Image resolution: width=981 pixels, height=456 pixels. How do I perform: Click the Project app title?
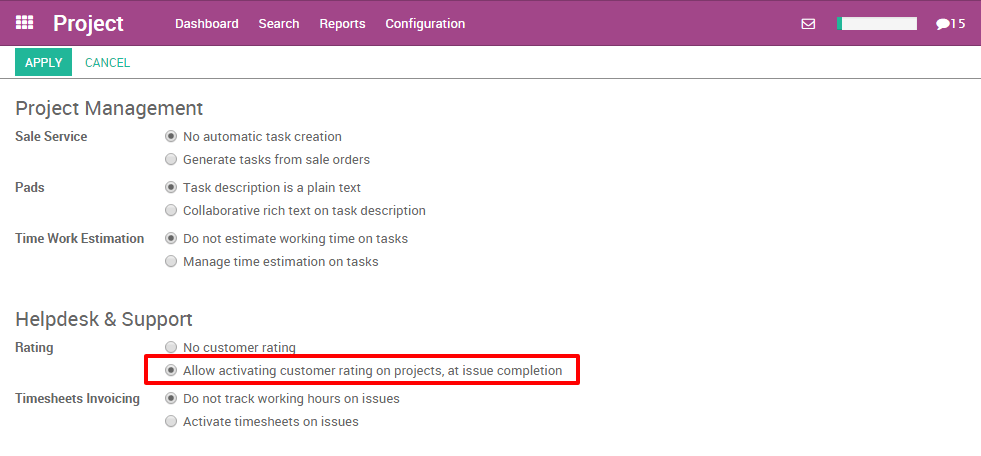click(88, 23)
